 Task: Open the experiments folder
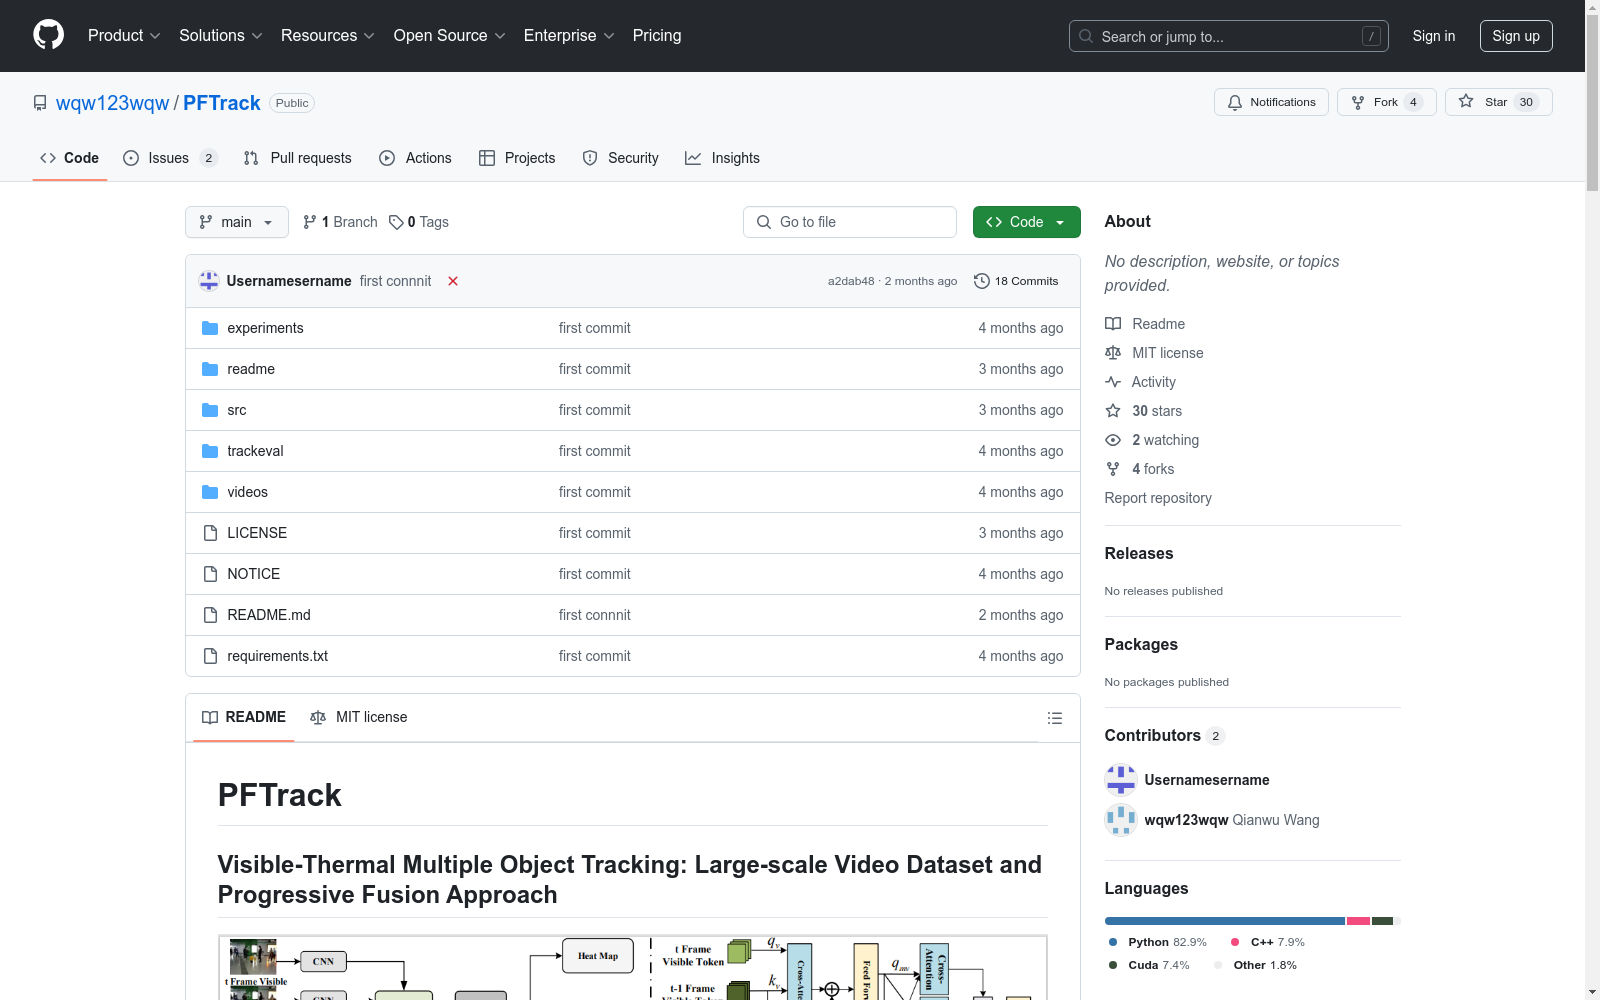[x=265, y=328]
